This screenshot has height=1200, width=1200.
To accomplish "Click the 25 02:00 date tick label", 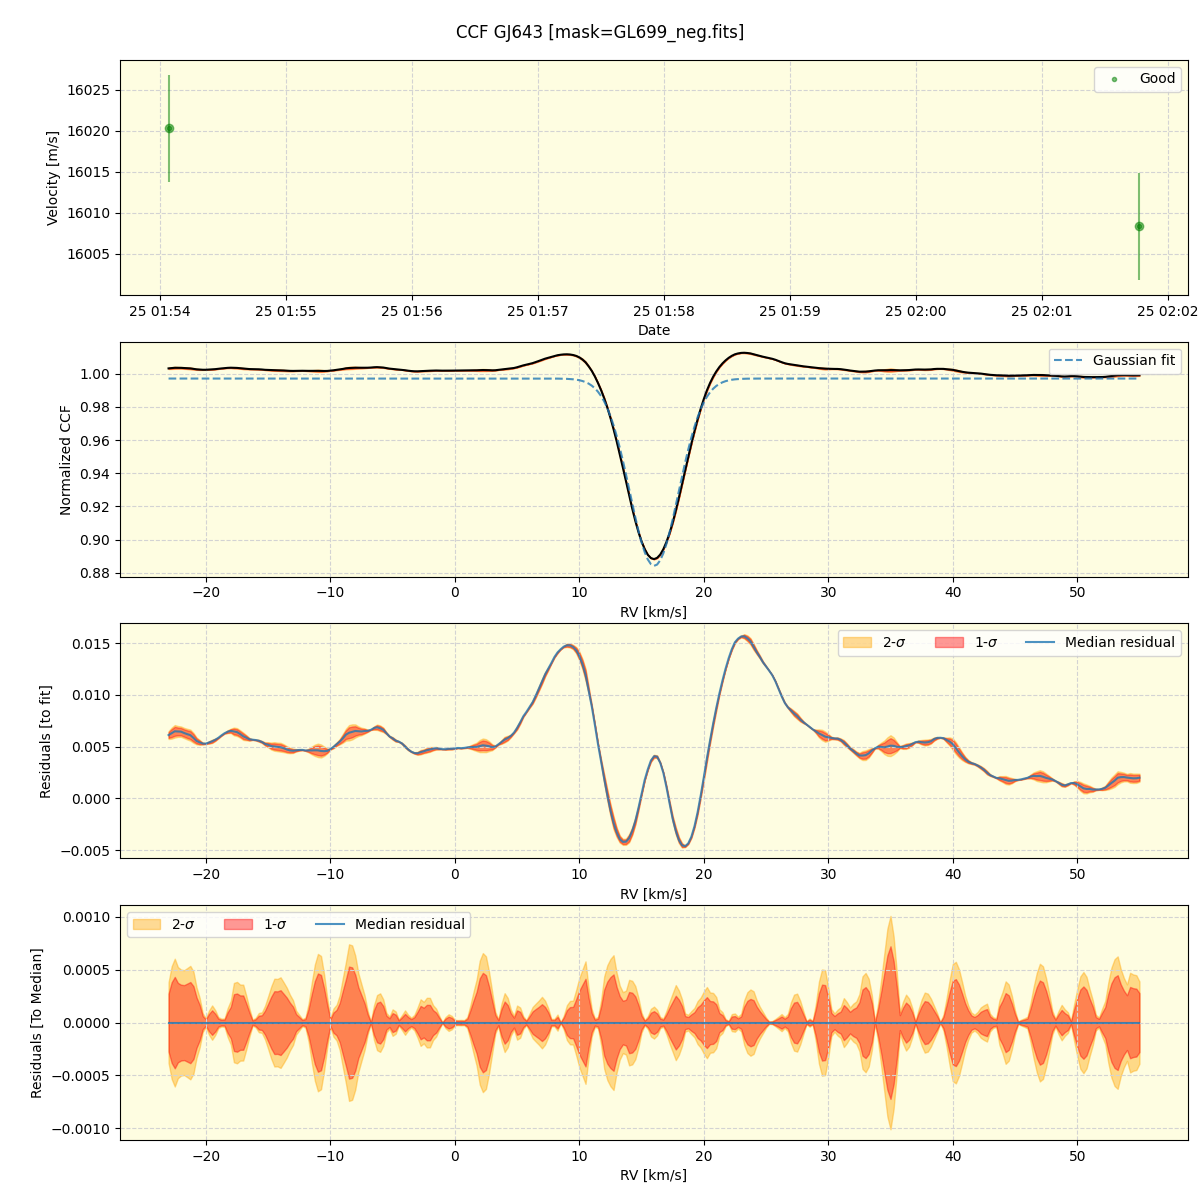I will coord(916,311).
